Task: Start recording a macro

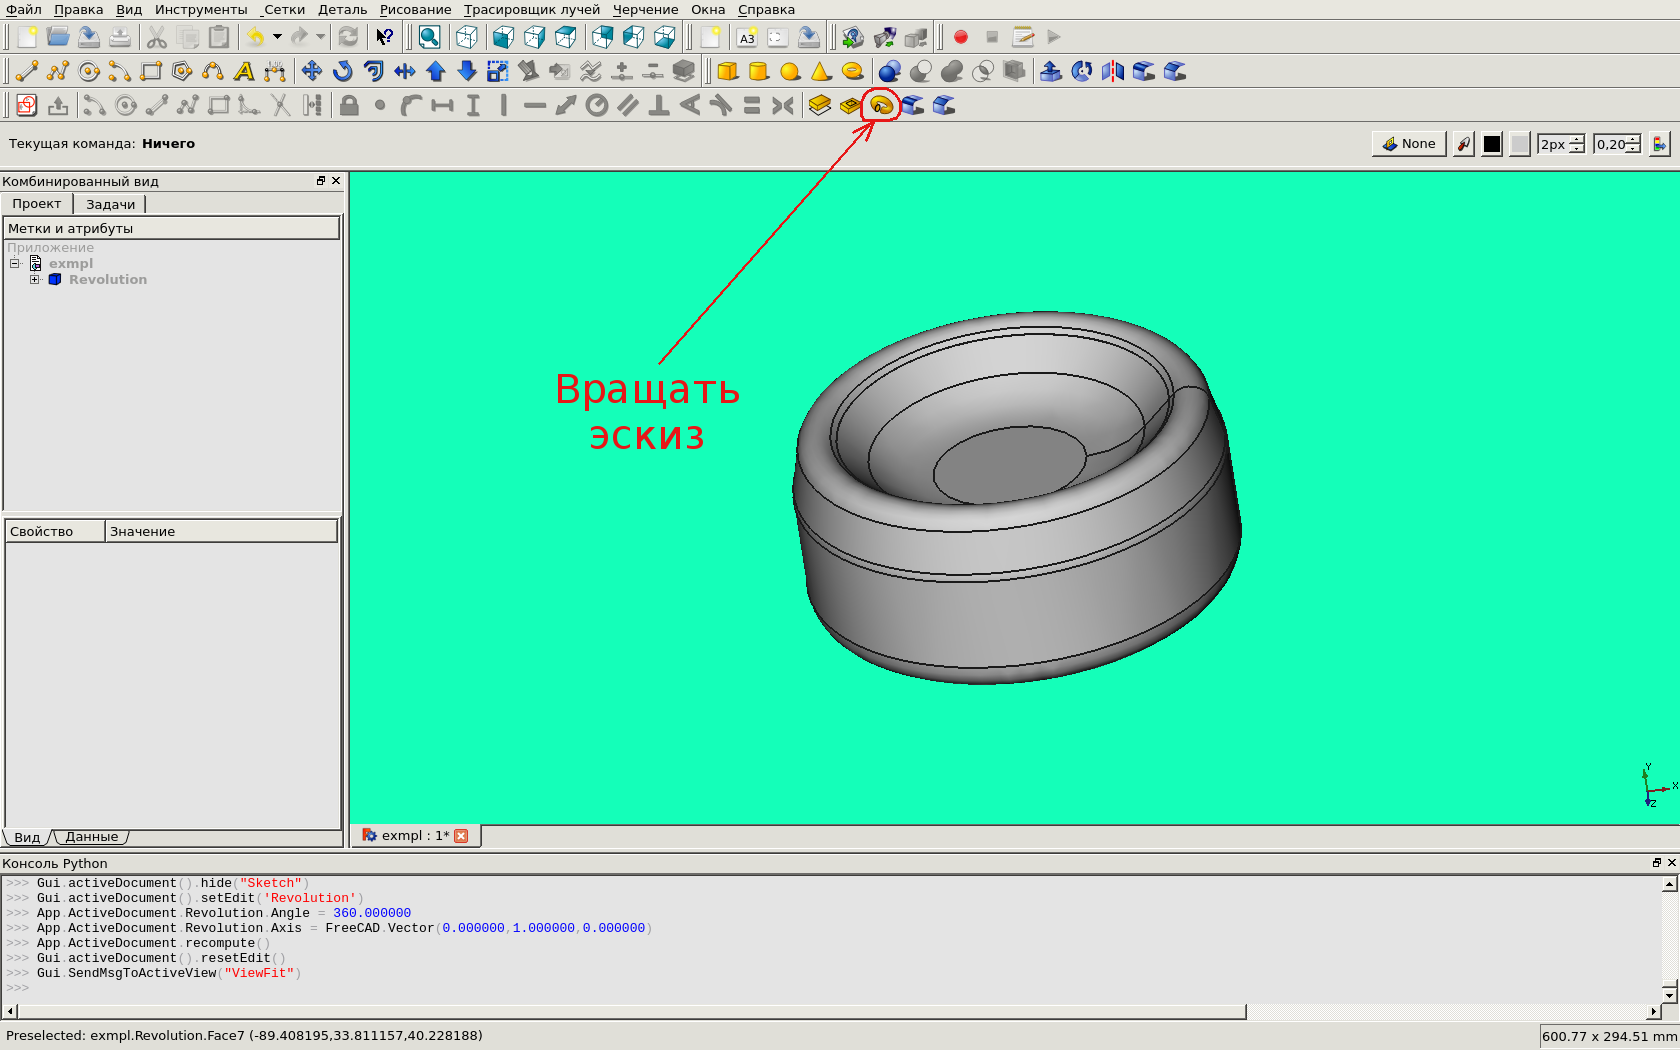Action: [x=961, y=37]
